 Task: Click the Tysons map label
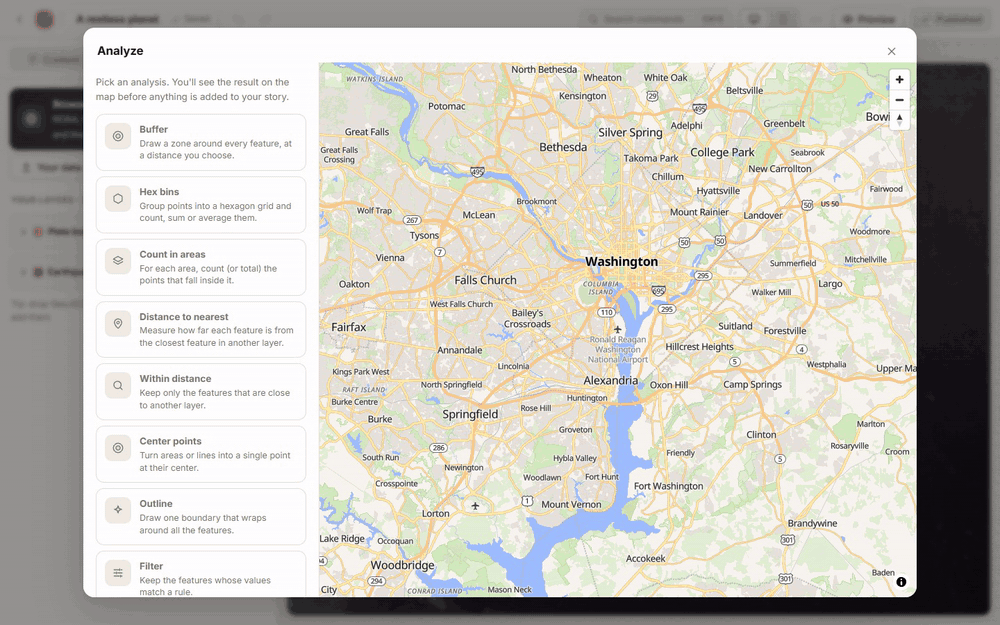[x=424, y=235]
